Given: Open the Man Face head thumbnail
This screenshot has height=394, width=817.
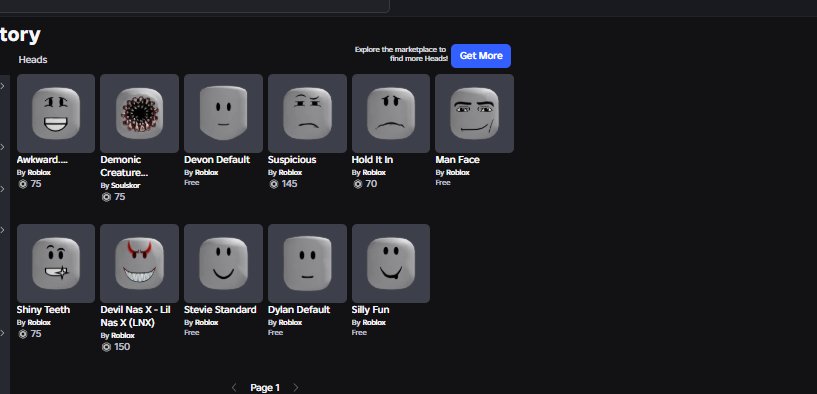Looking at the screenshot, I should click(x=474, y=113).
